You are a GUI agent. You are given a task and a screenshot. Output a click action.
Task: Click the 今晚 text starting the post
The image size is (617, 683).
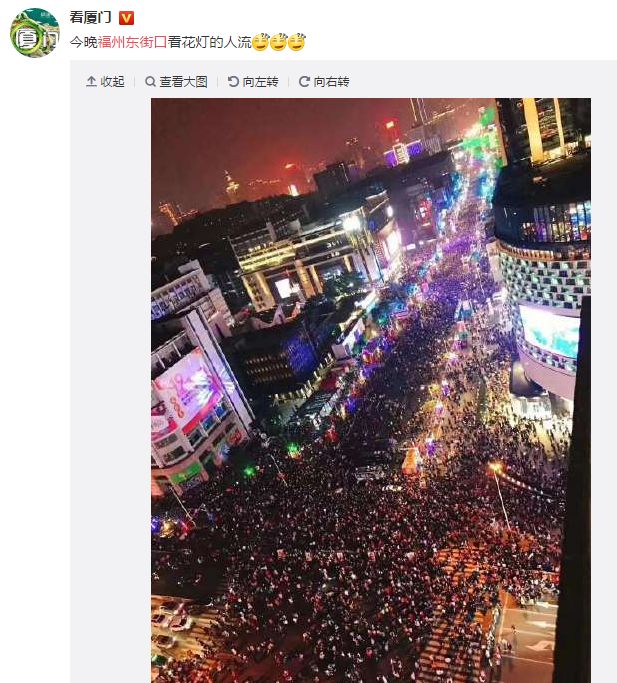(x=84, y=42)
